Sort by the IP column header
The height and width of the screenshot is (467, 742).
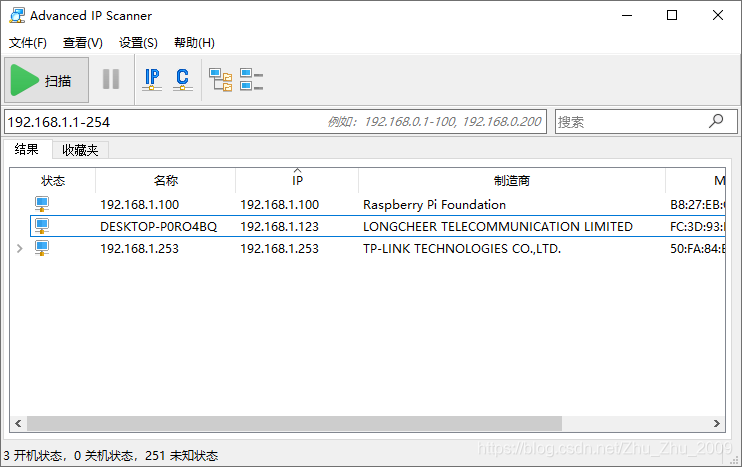[297, 180]
